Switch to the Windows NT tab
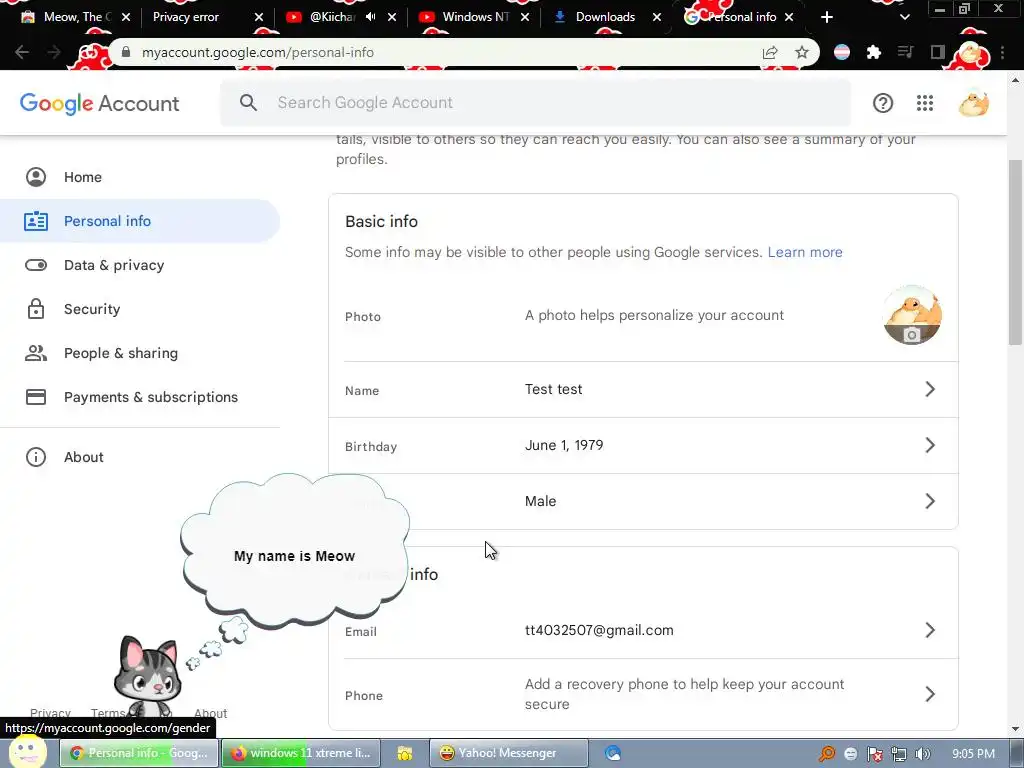This screenshot has width=1024, height=768. pyautogui.click(x=473, y=17)
